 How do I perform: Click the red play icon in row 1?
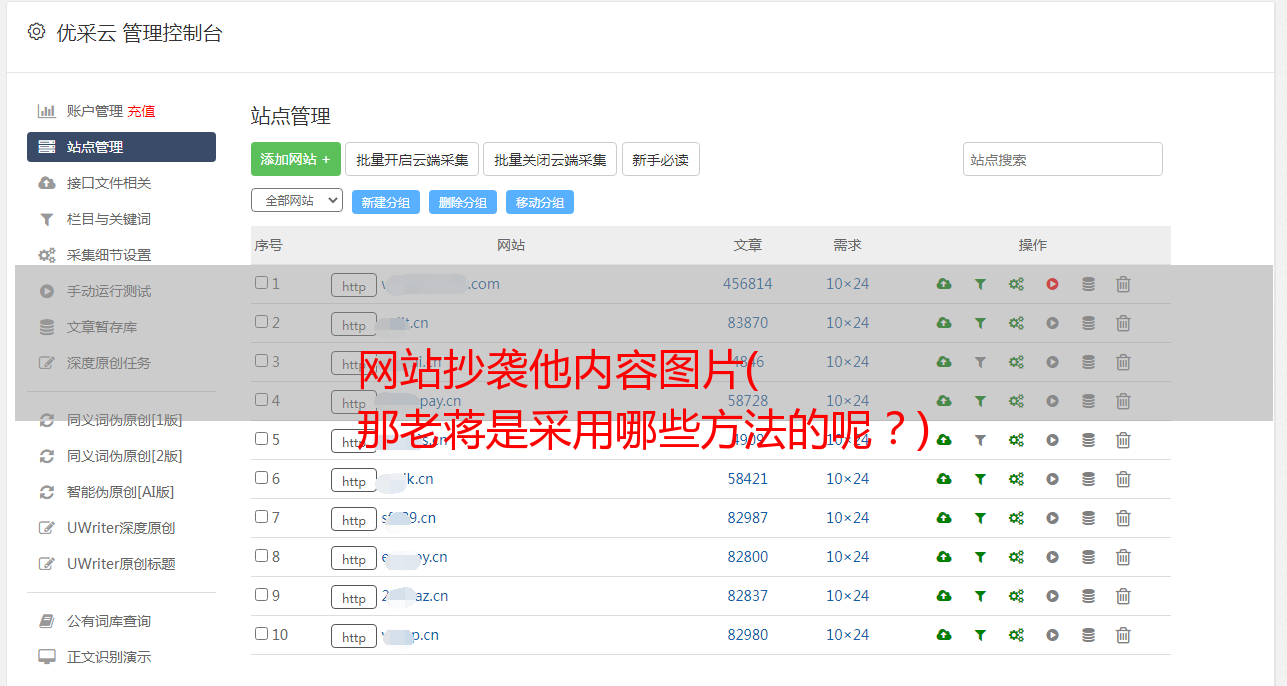pyautogui.click(x=1052, y=284)
